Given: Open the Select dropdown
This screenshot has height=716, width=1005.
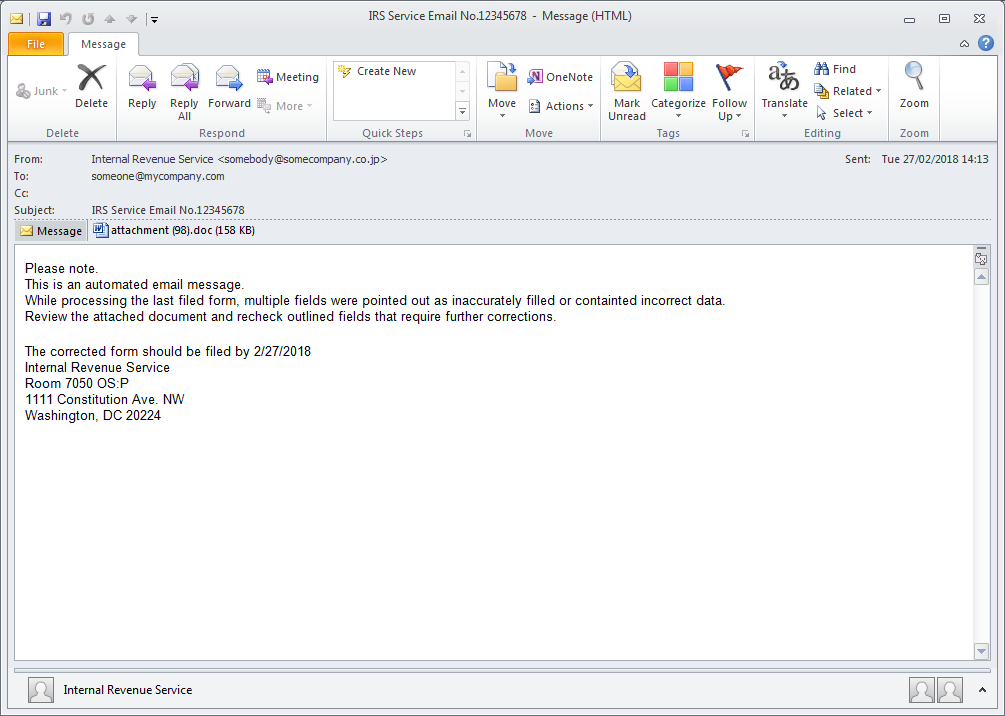Looking at the screenshot, I should [x=844, y=113].
